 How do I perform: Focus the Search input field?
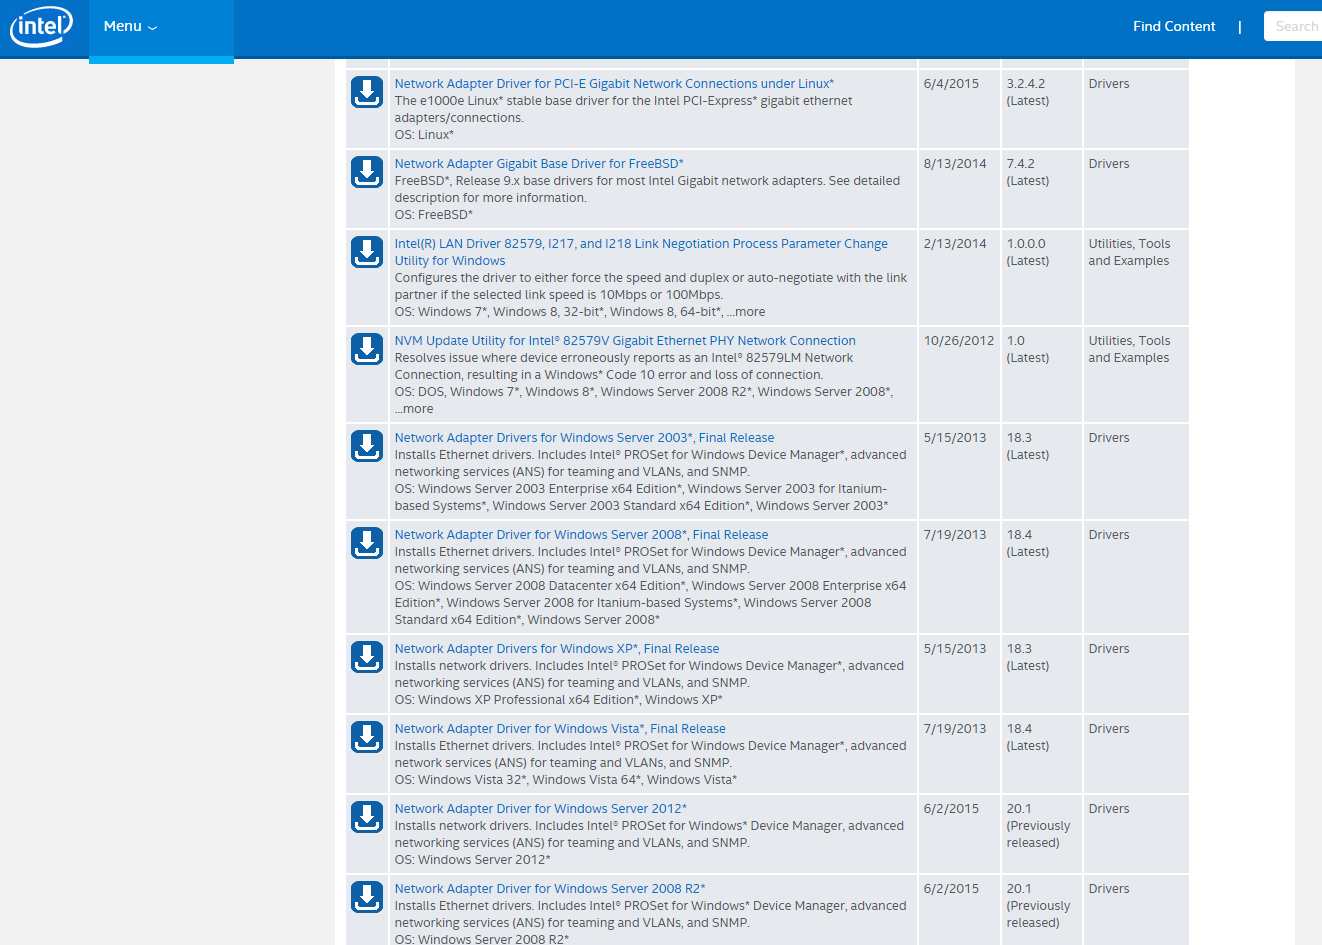click(1294, 27)
